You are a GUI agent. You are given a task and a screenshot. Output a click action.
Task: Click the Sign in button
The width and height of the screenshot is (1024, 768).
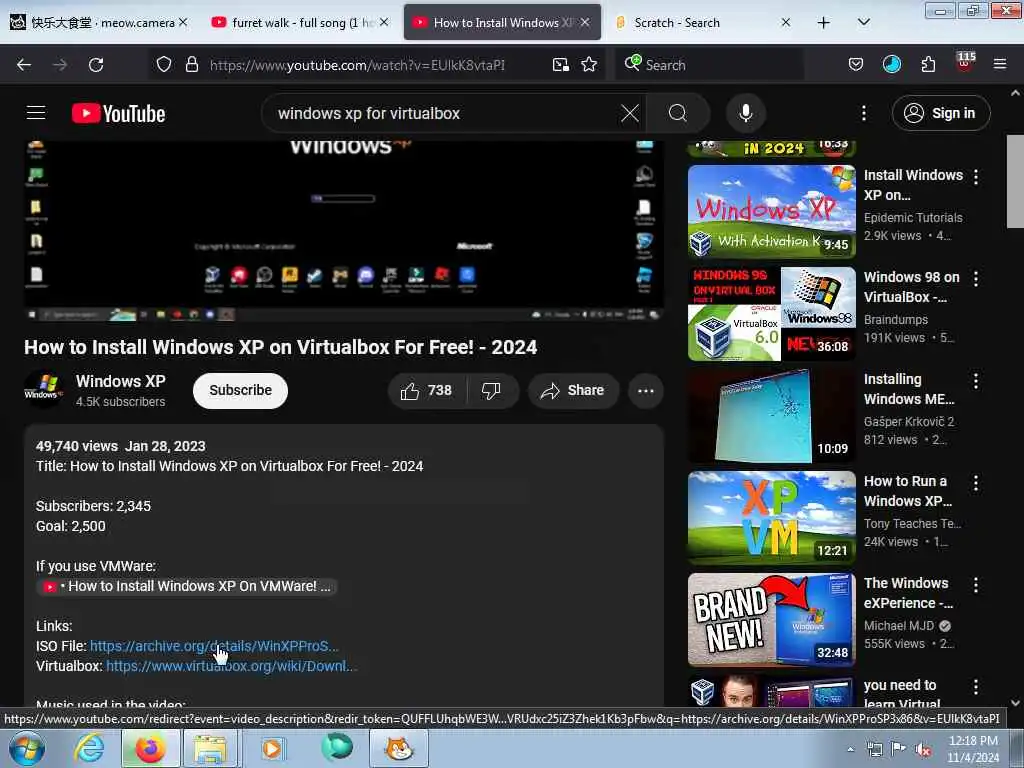click(940, 114)
